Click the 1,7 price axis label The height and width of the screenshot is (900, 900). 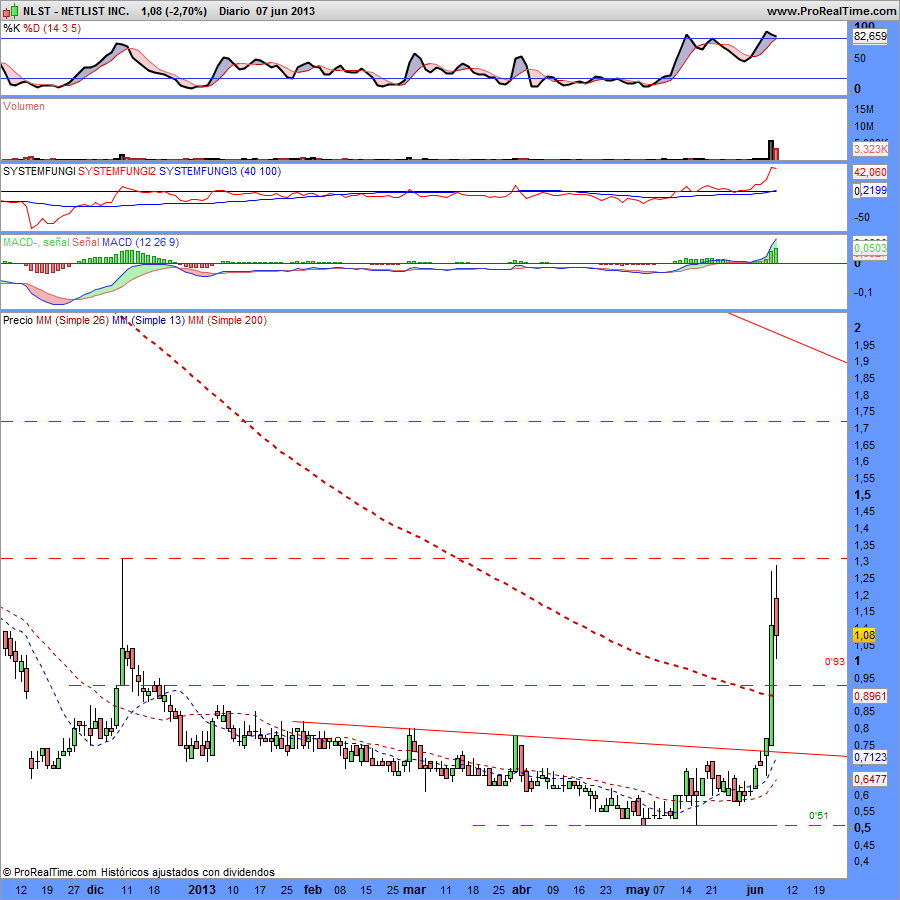(x=861, y=428)
